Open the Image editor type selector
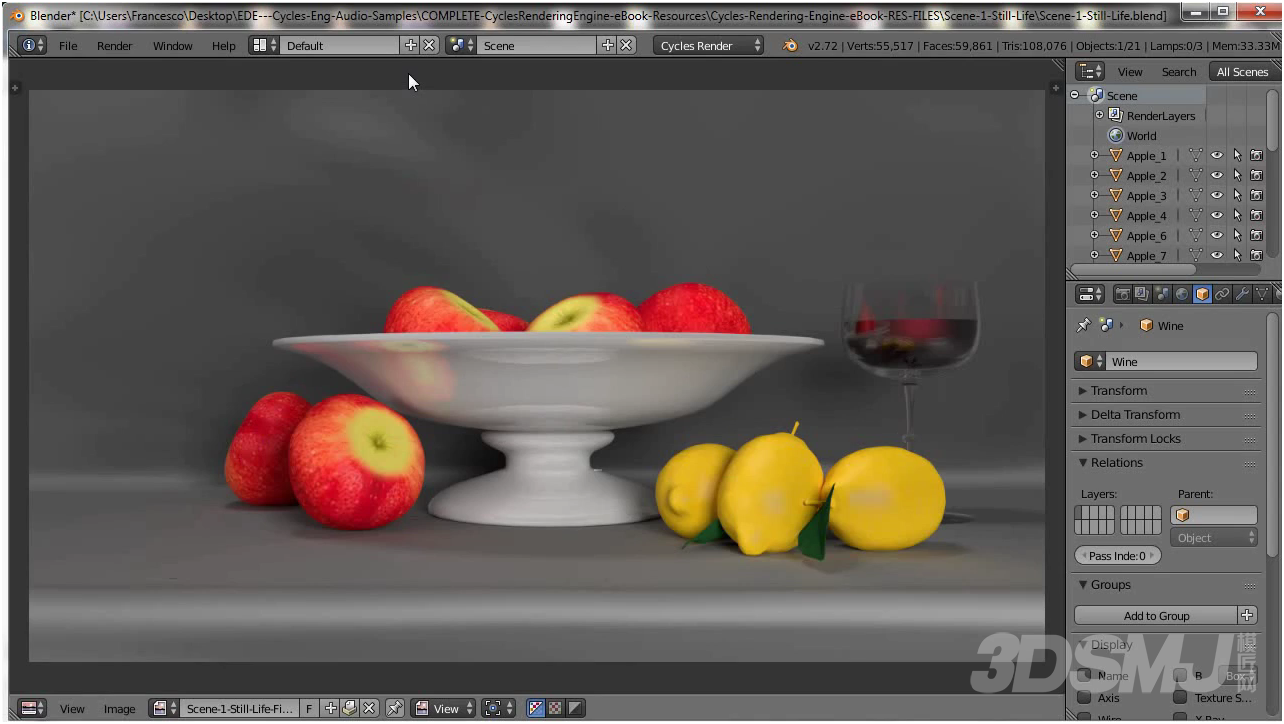 coord(34,708)
